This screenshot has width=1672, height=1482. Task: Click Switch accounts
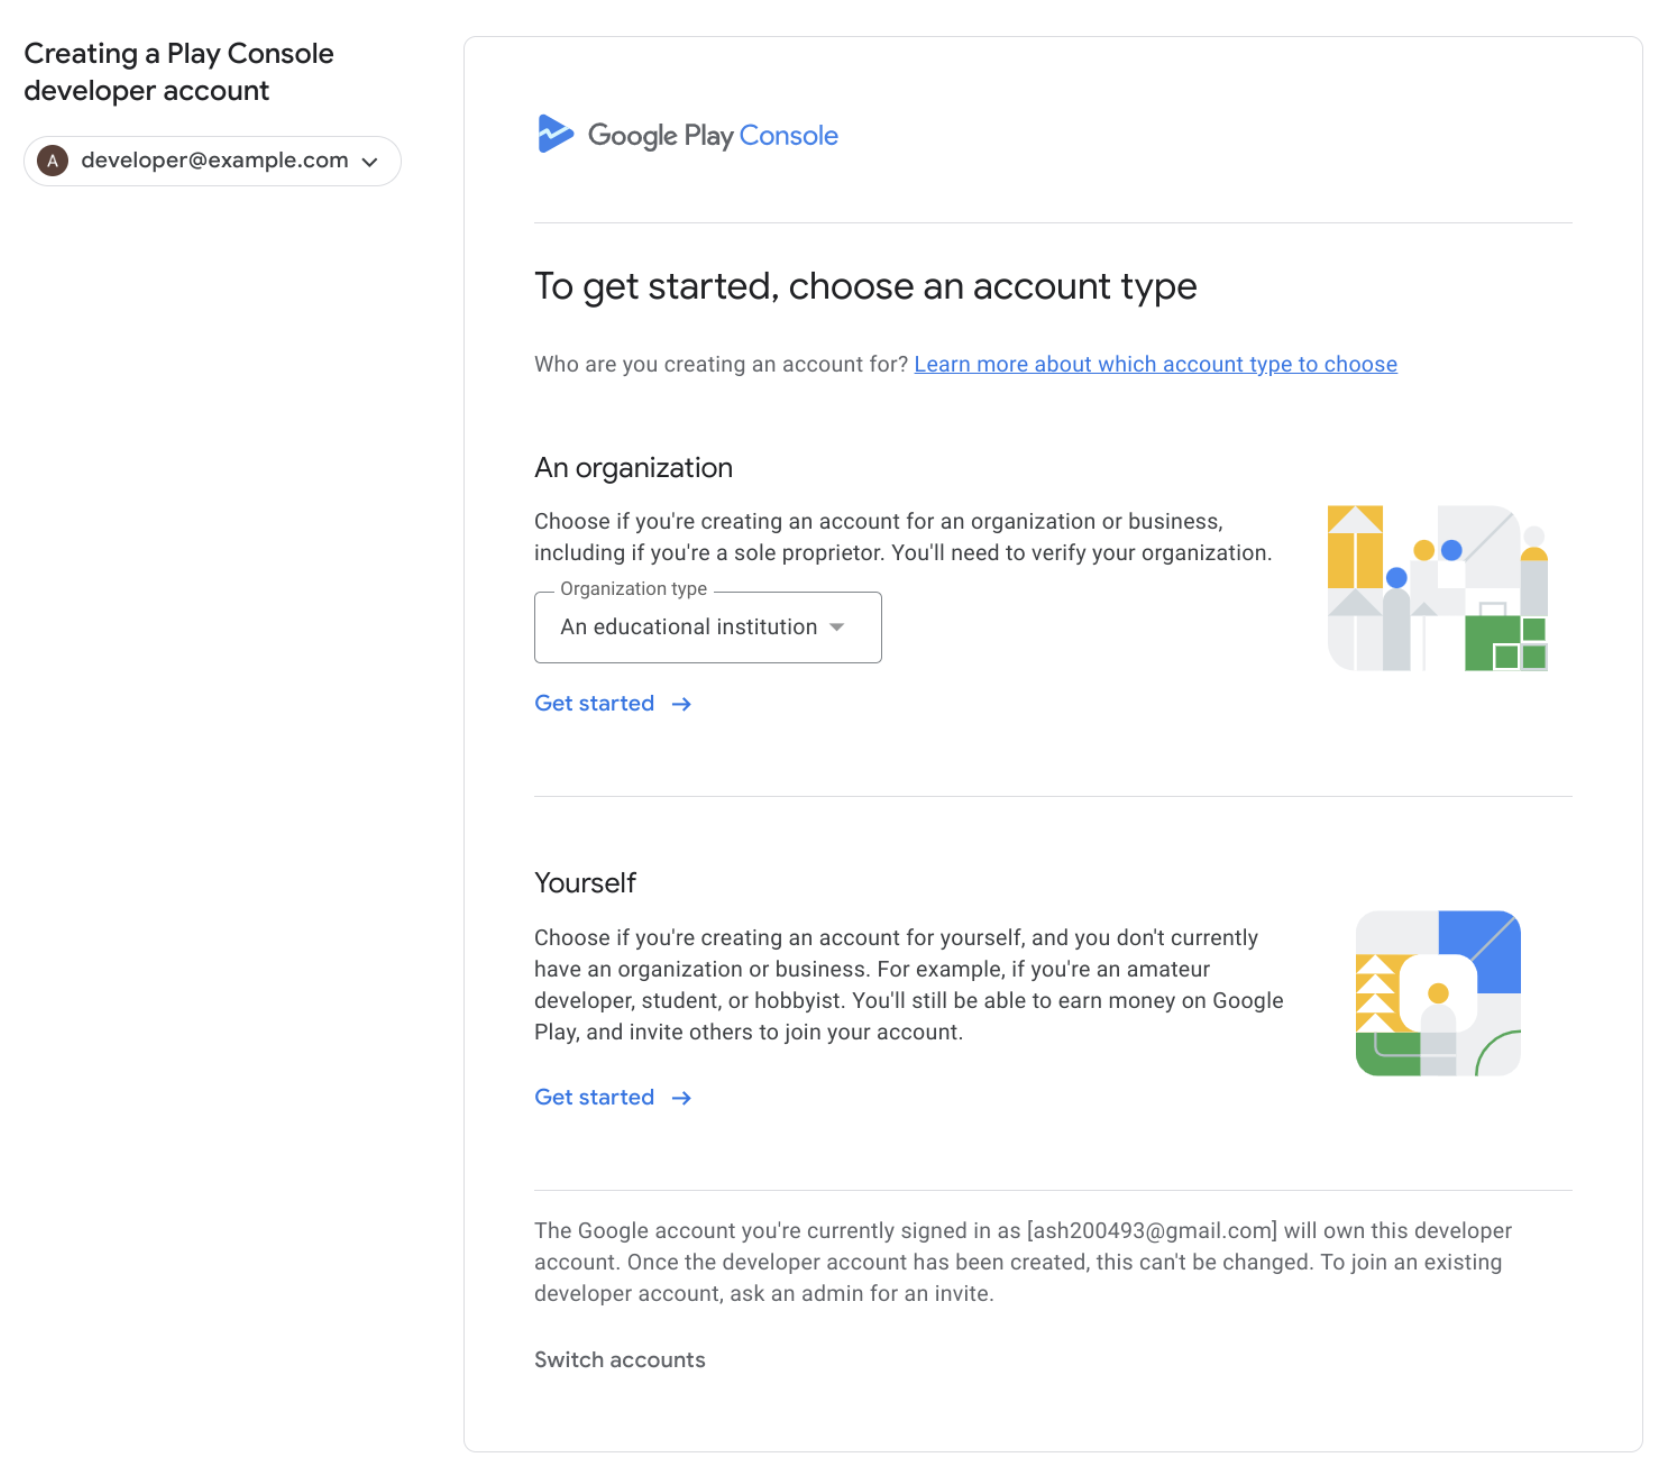(619, 1360)
